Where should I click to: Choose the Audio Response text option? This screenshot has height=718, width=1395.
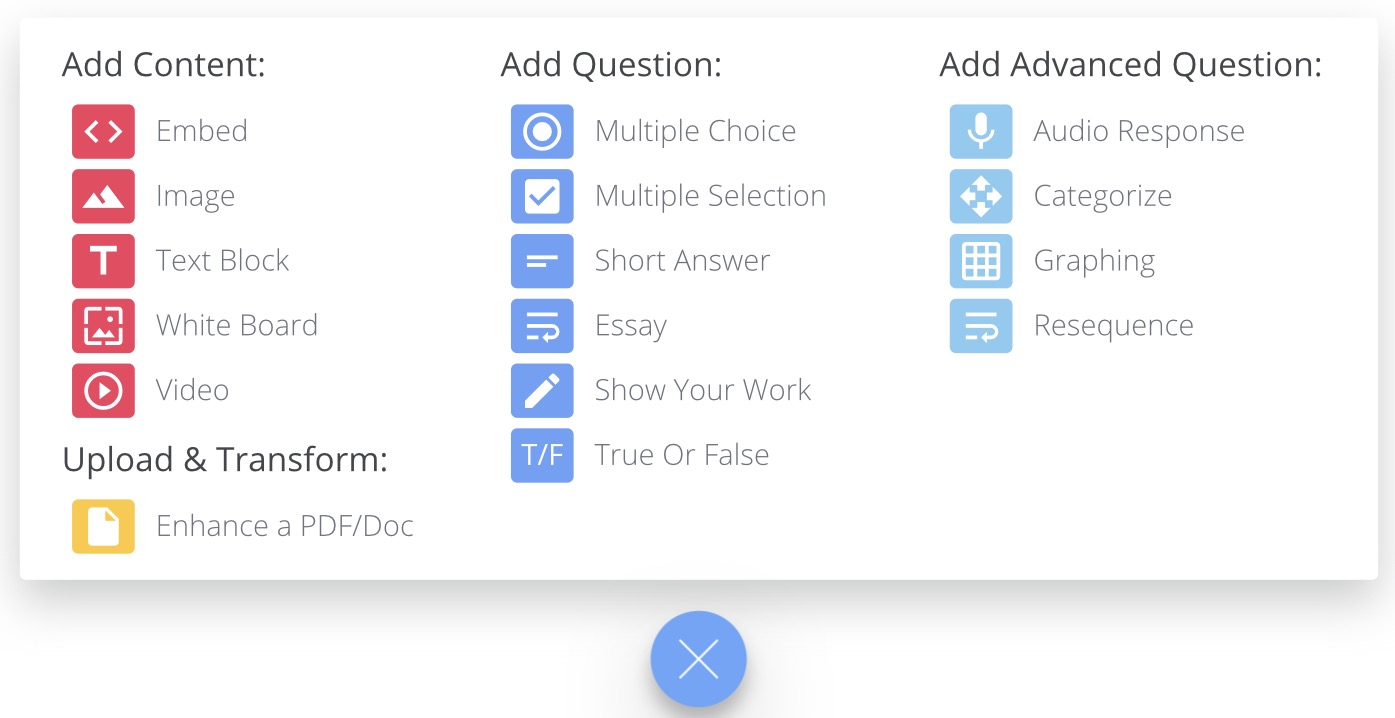1139,131
